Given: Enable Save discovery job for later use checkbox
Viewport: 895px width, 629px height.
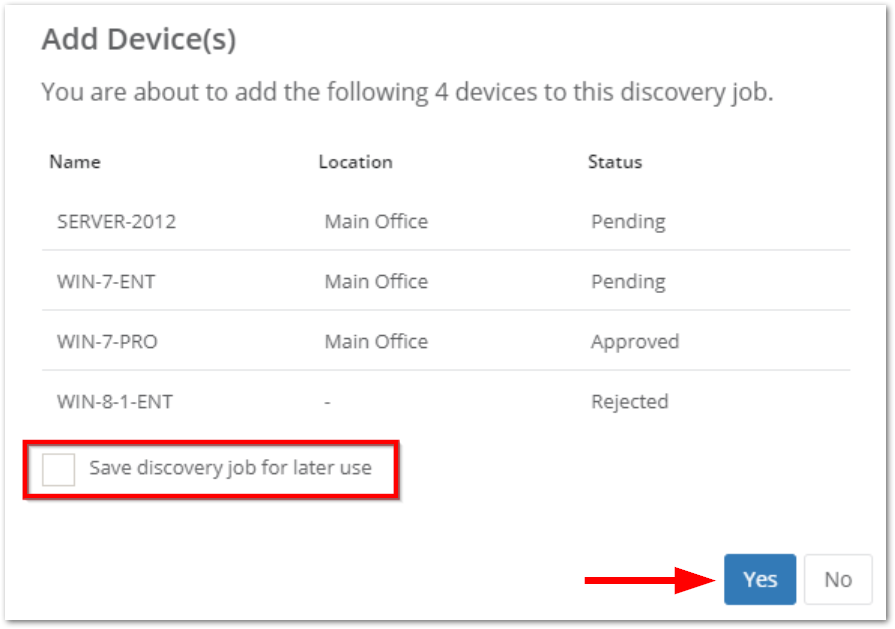Looking at the screenshot, I should click(59, 468).
